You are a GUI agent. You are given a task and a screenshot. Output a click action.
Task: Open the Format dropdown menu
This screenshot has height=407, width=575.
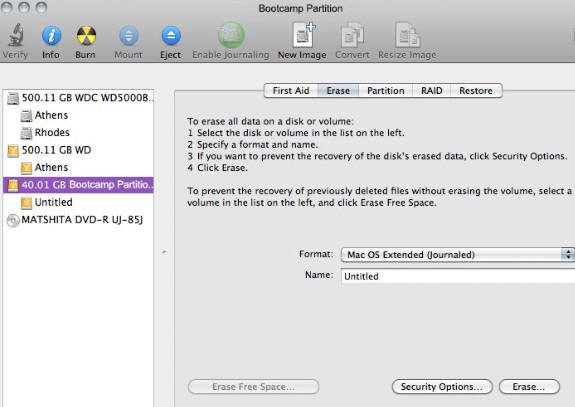point(458,254)
